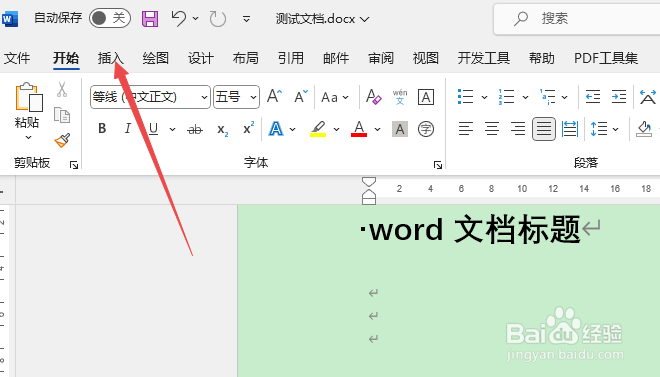This screenshot has height=377, width=660.
Task: Apply yellow text highlight color
Action: coord(318,129)
